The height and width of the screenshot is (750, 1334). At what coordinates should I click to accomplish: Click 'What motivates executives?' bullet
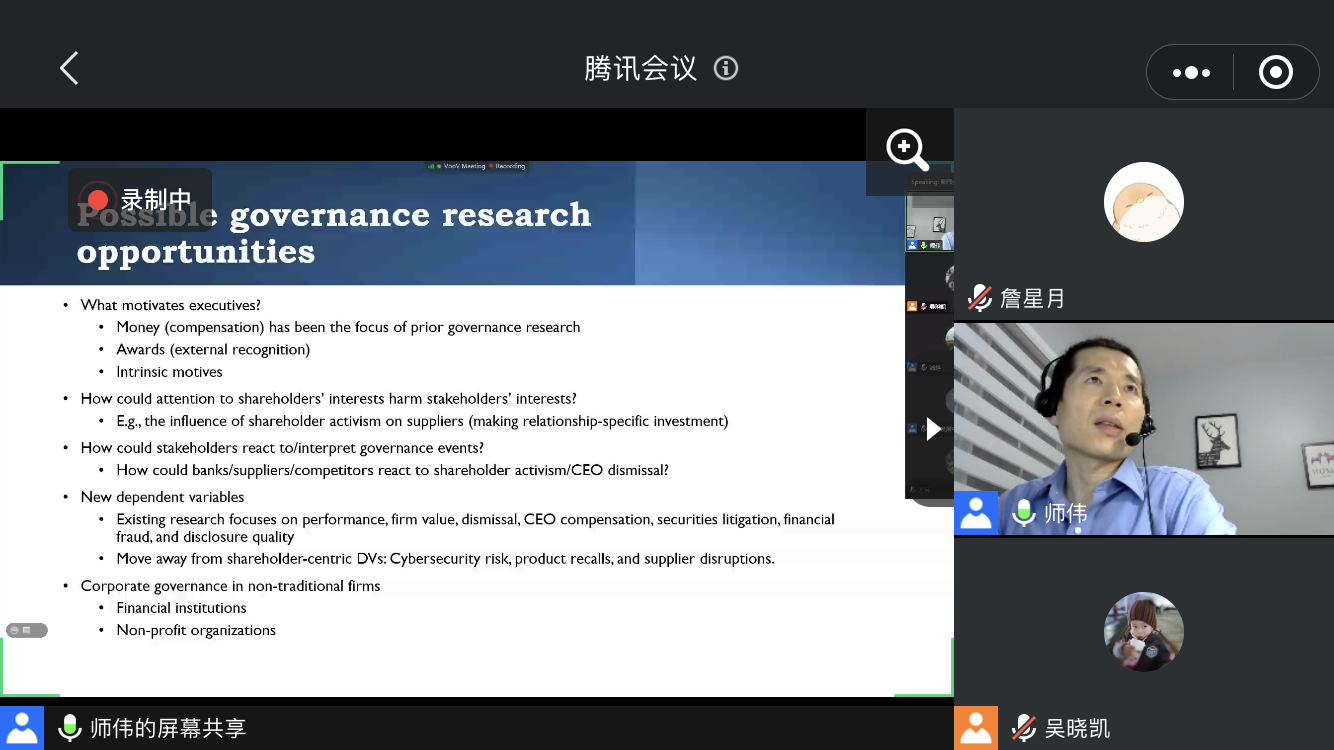(x=171, y=305)
